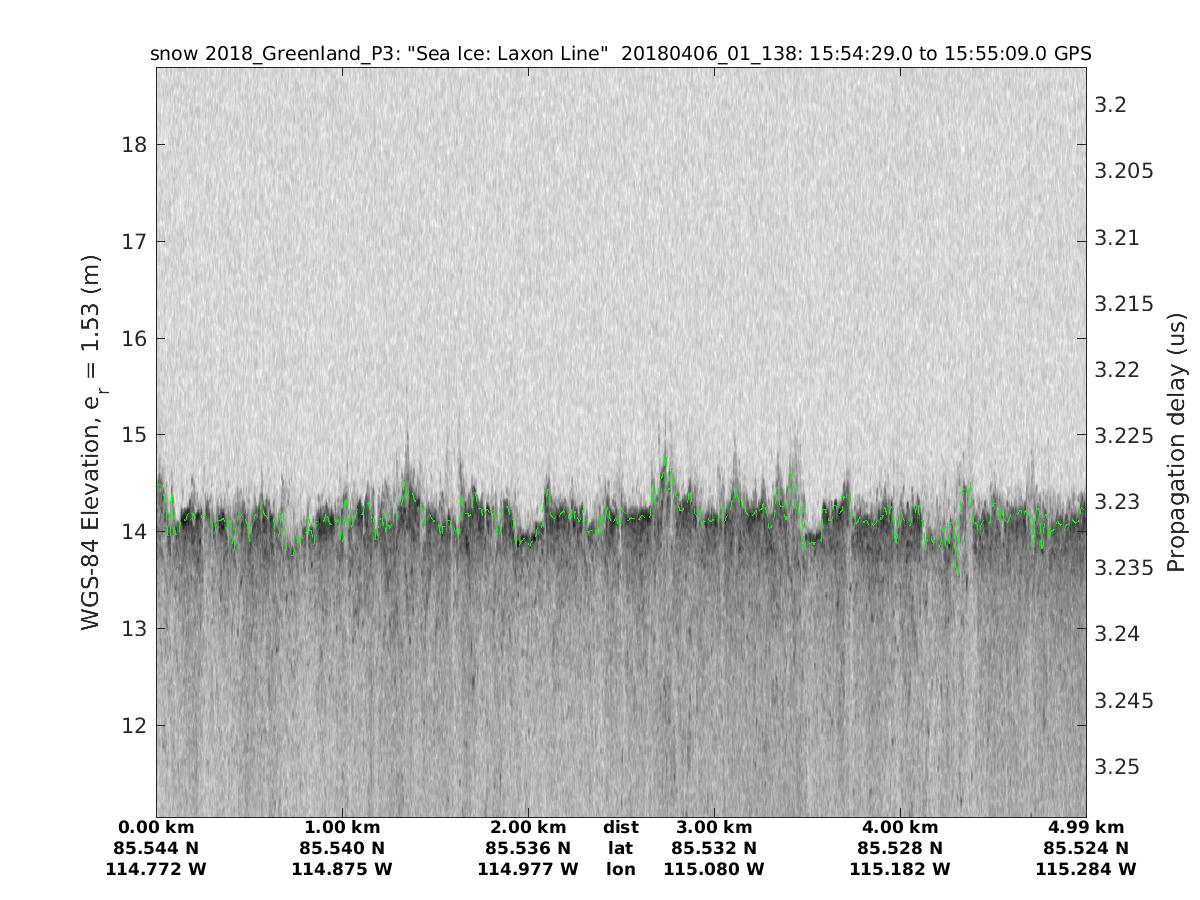Select the 115.284 W longitude label

tap(1086, 870)
